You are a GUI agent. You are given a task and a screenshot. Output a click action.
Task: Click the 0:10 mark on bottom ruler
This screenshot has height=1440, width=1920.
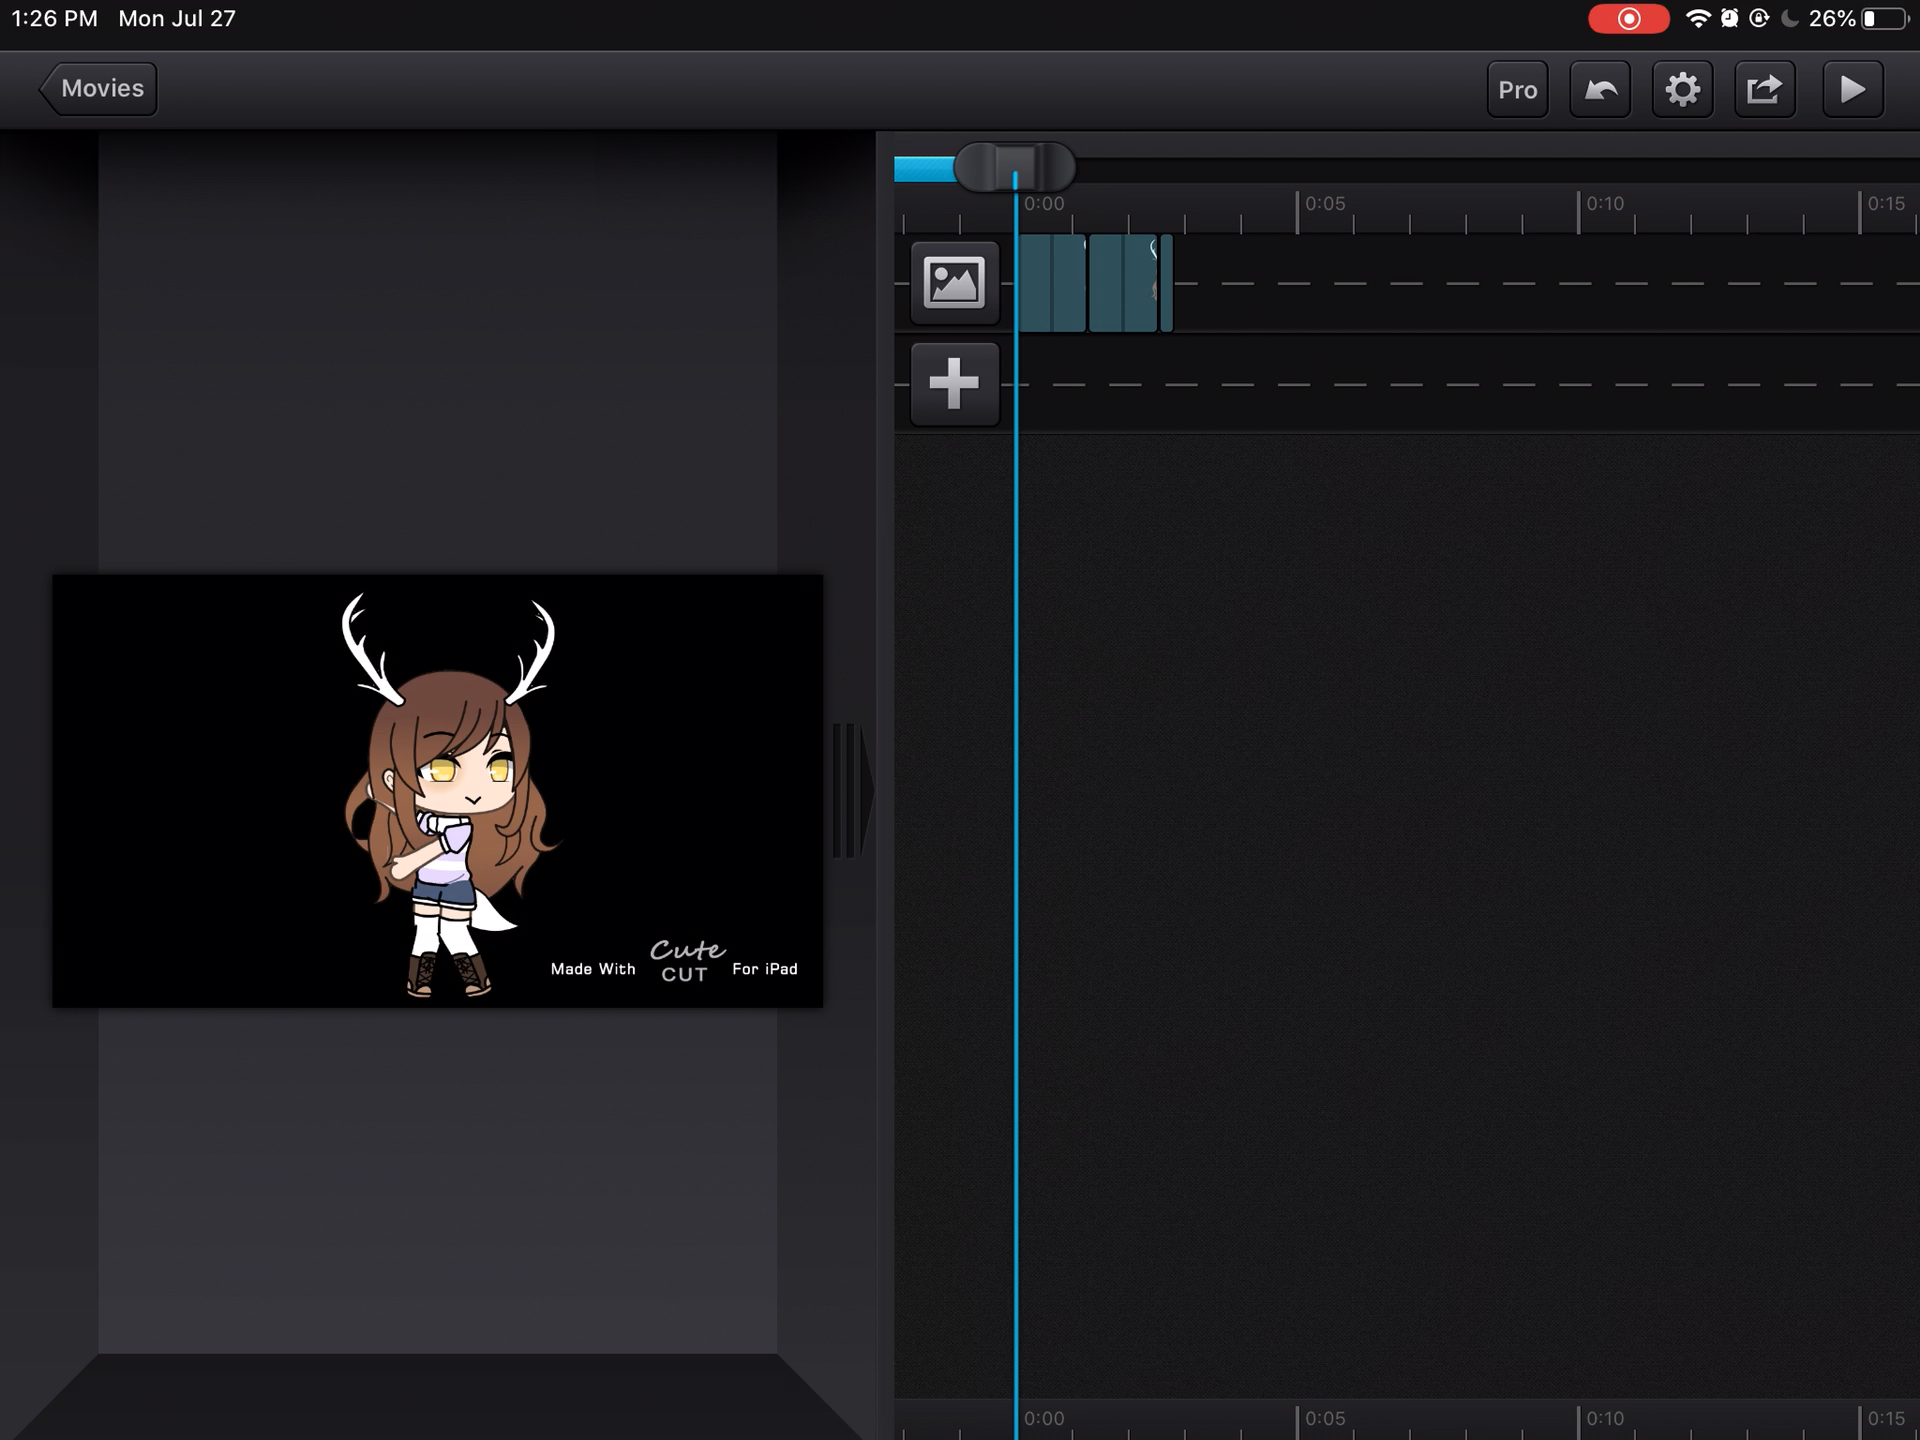coord(1604,1418)
